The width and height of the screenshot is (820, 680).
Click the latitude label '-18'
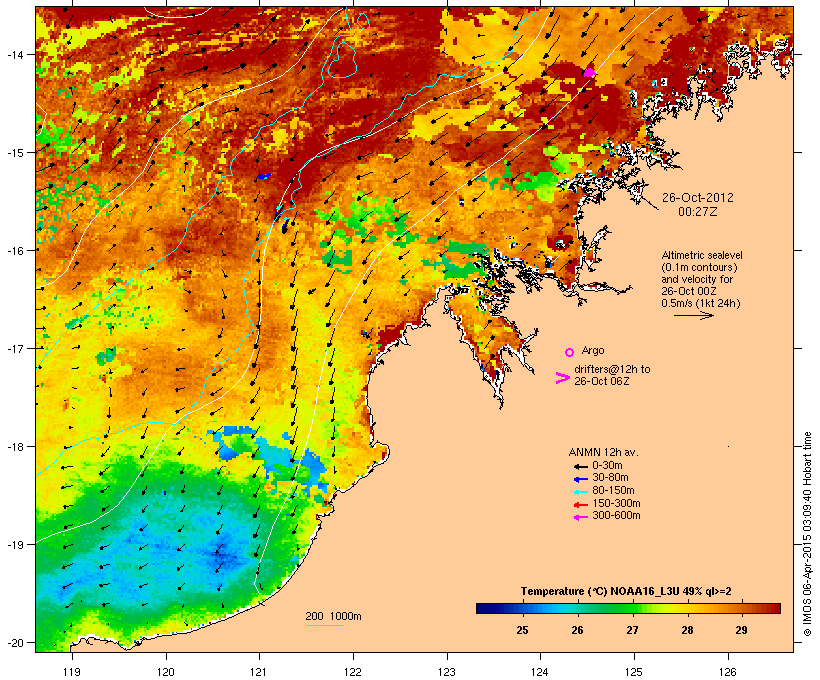[14, 447]
